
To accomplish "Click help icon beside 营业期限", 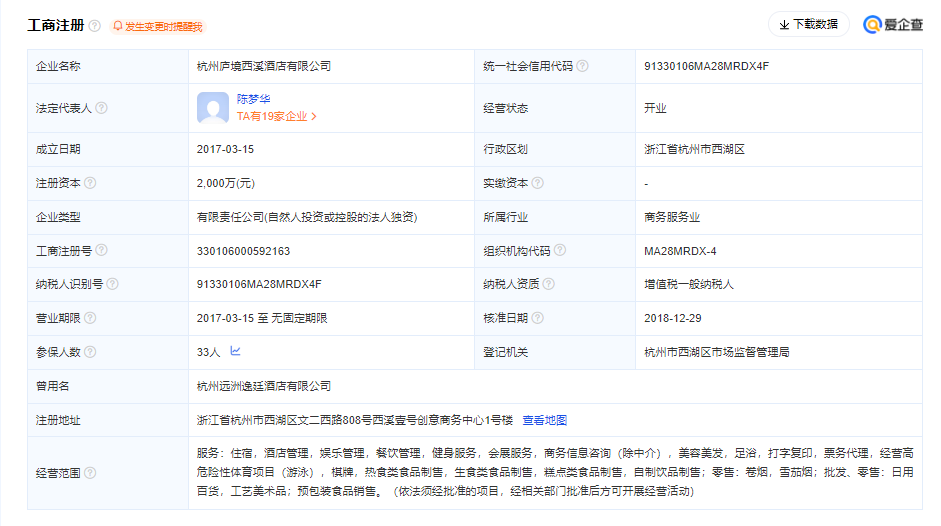I will [90, 318].
